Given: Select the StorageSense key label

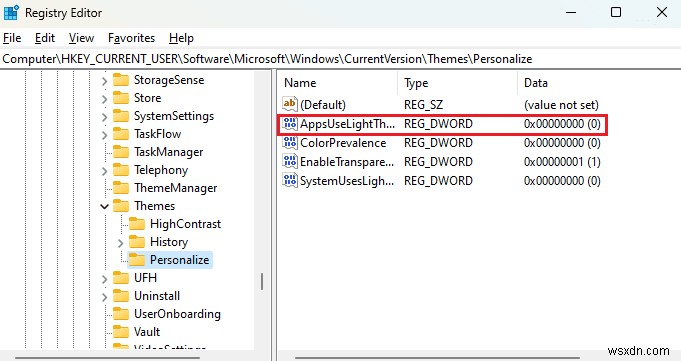Looking at the screenshot, I should tap(169, 80).
